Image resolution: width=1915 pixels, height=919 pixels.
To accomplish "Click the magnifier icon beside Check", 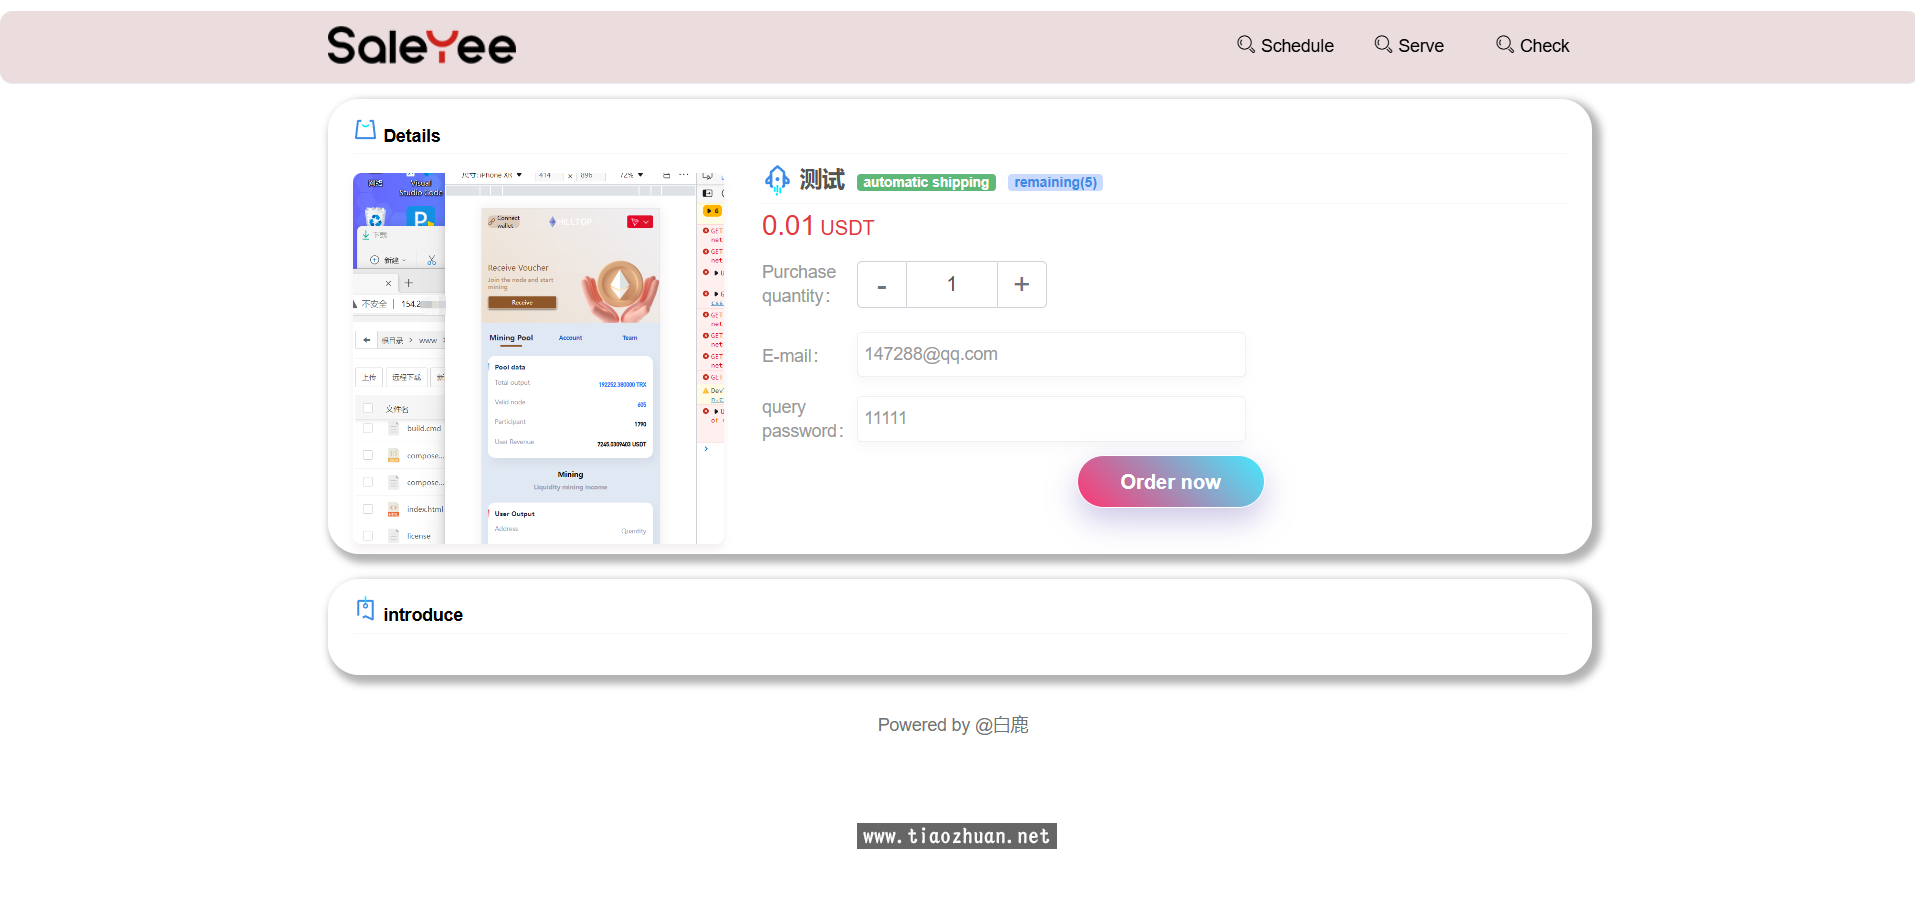I will (x=1504, y=44).
